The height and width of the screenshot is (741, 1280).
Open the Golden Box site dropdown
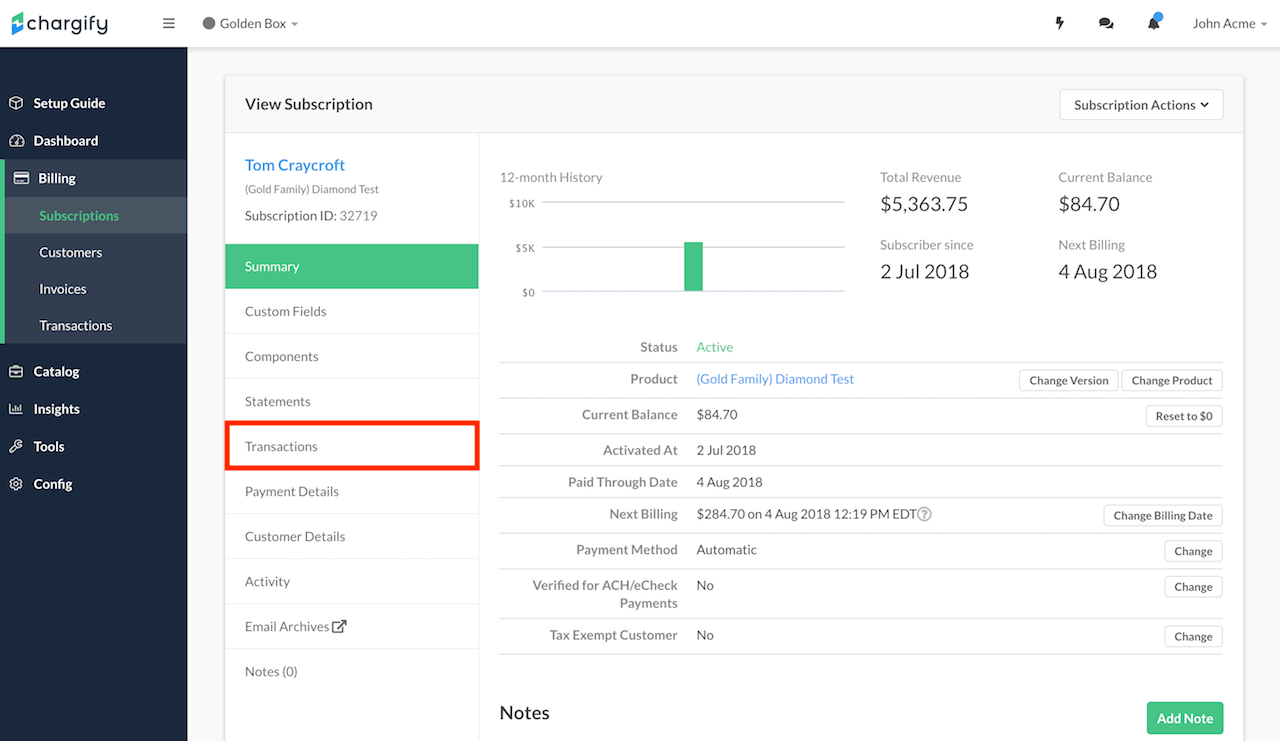point(250,23)
